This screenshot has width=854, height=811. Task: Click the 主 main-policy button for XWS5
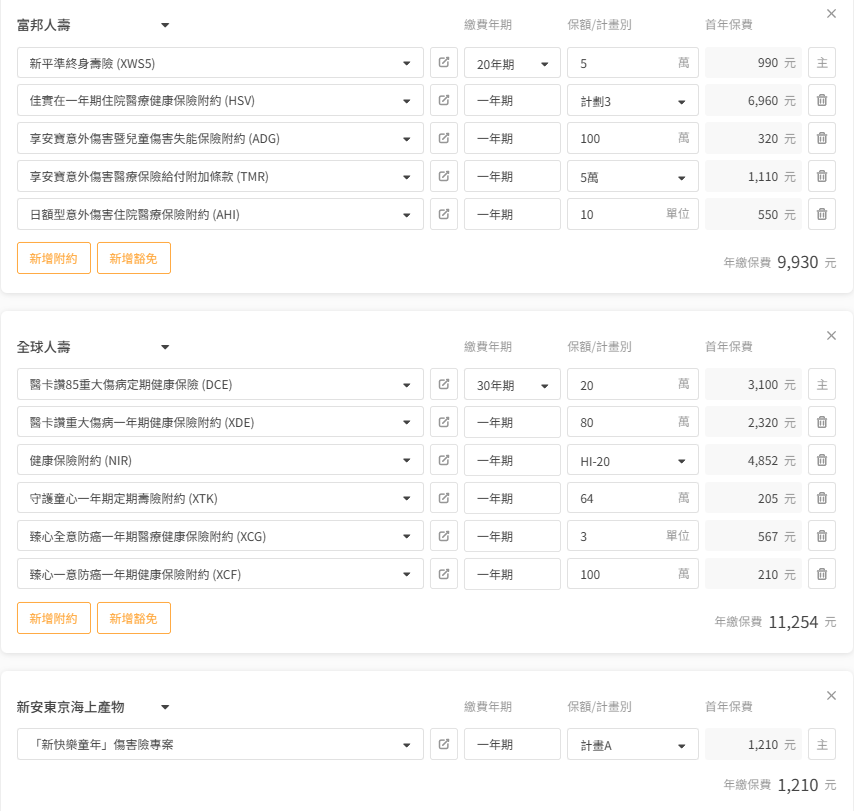pyautogui.click(x=821, y=63)
